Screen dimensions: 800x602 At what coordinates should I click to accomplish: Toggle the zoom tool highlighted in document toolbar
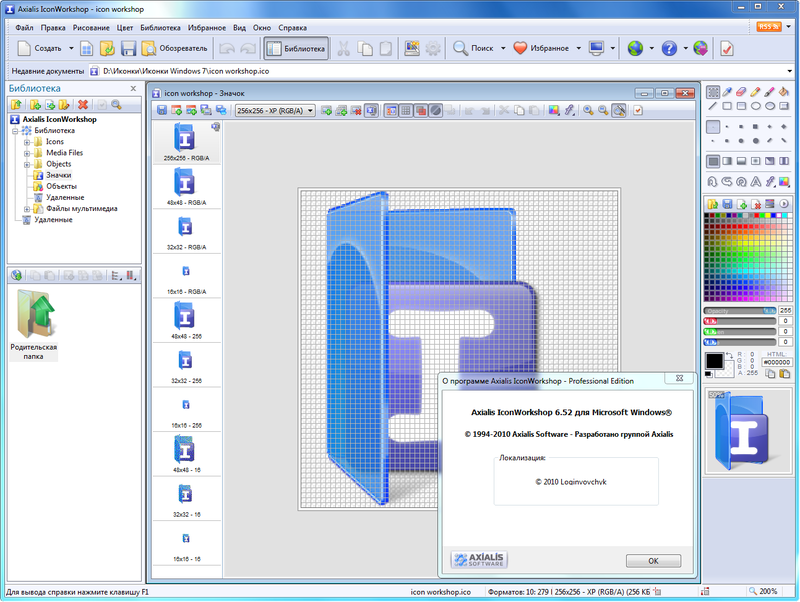[618, 110]
